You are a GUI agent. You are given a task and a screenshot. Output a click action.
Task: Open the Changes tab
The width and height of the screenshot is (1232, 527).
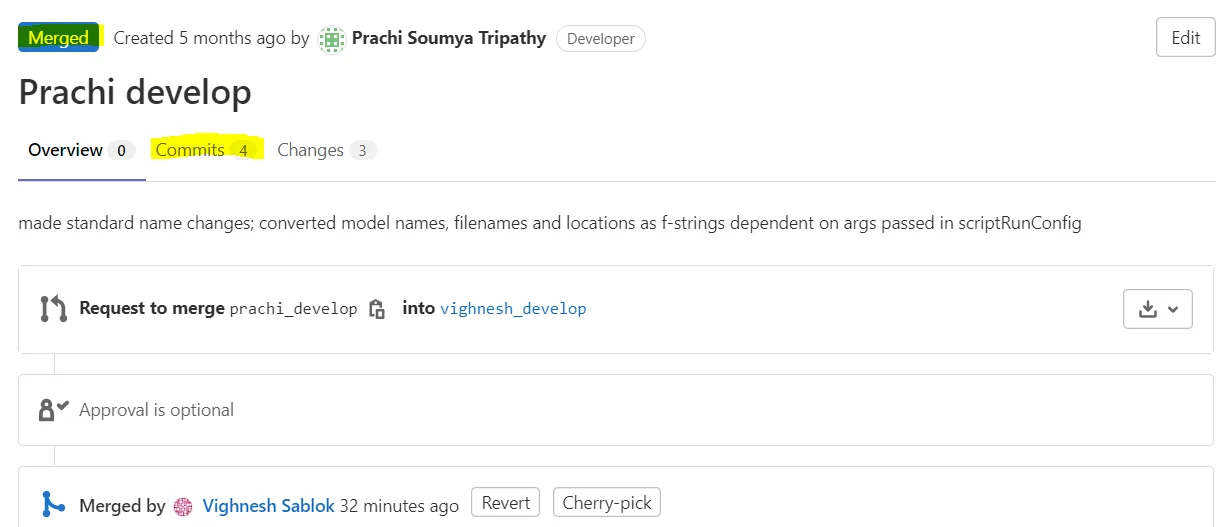[x=310, y=150]
